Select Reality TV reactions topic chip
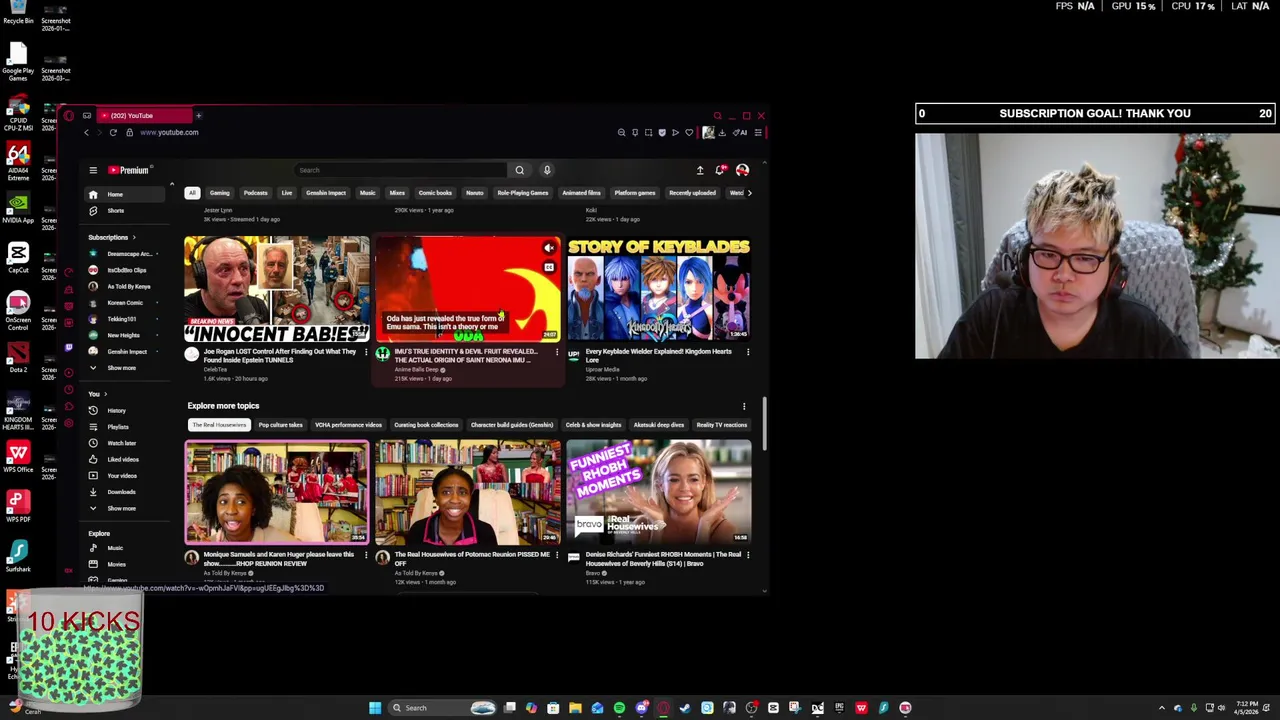Screen dimensions: 1280x720 tap(722, 425)
